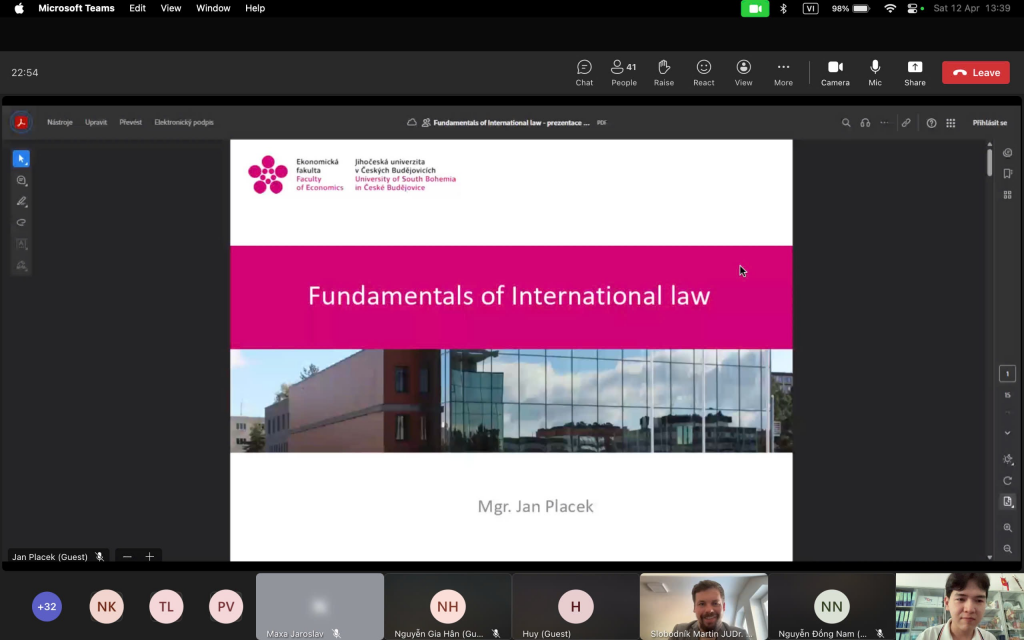Open the Převést menu in Acrobat

(x=131, y=122)
